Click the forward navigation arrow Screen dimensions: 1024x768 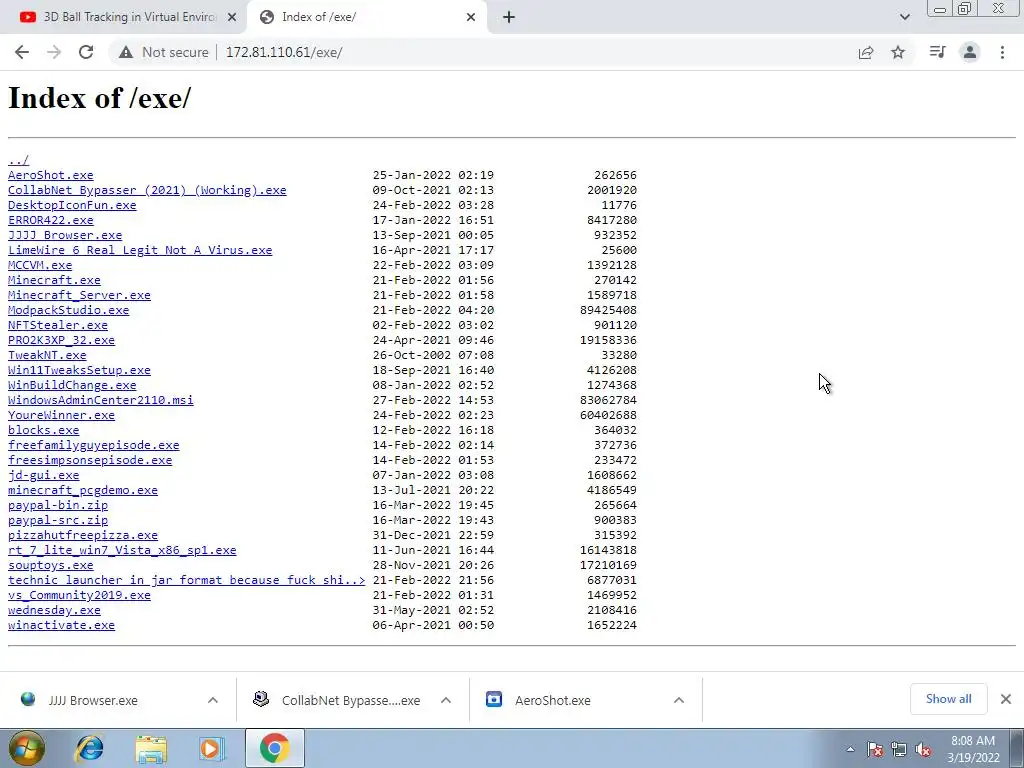click(x=54, y=52)
